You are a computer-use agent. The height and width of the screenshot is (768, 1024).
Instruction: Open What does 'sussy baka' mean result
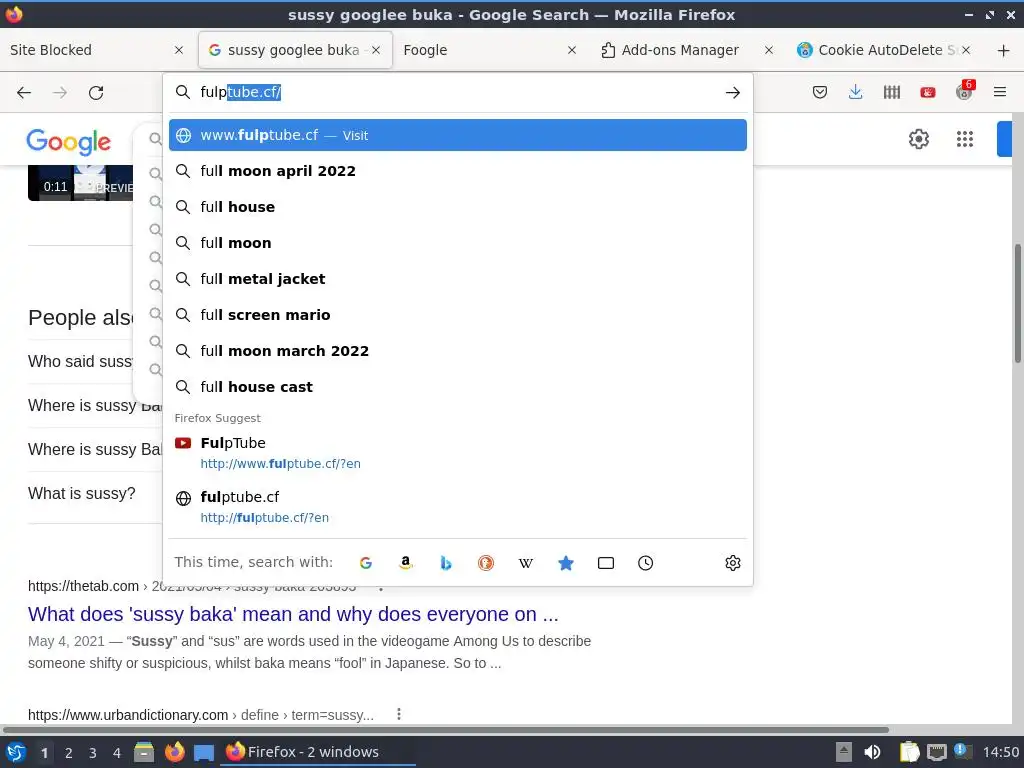tap(293, 614)
